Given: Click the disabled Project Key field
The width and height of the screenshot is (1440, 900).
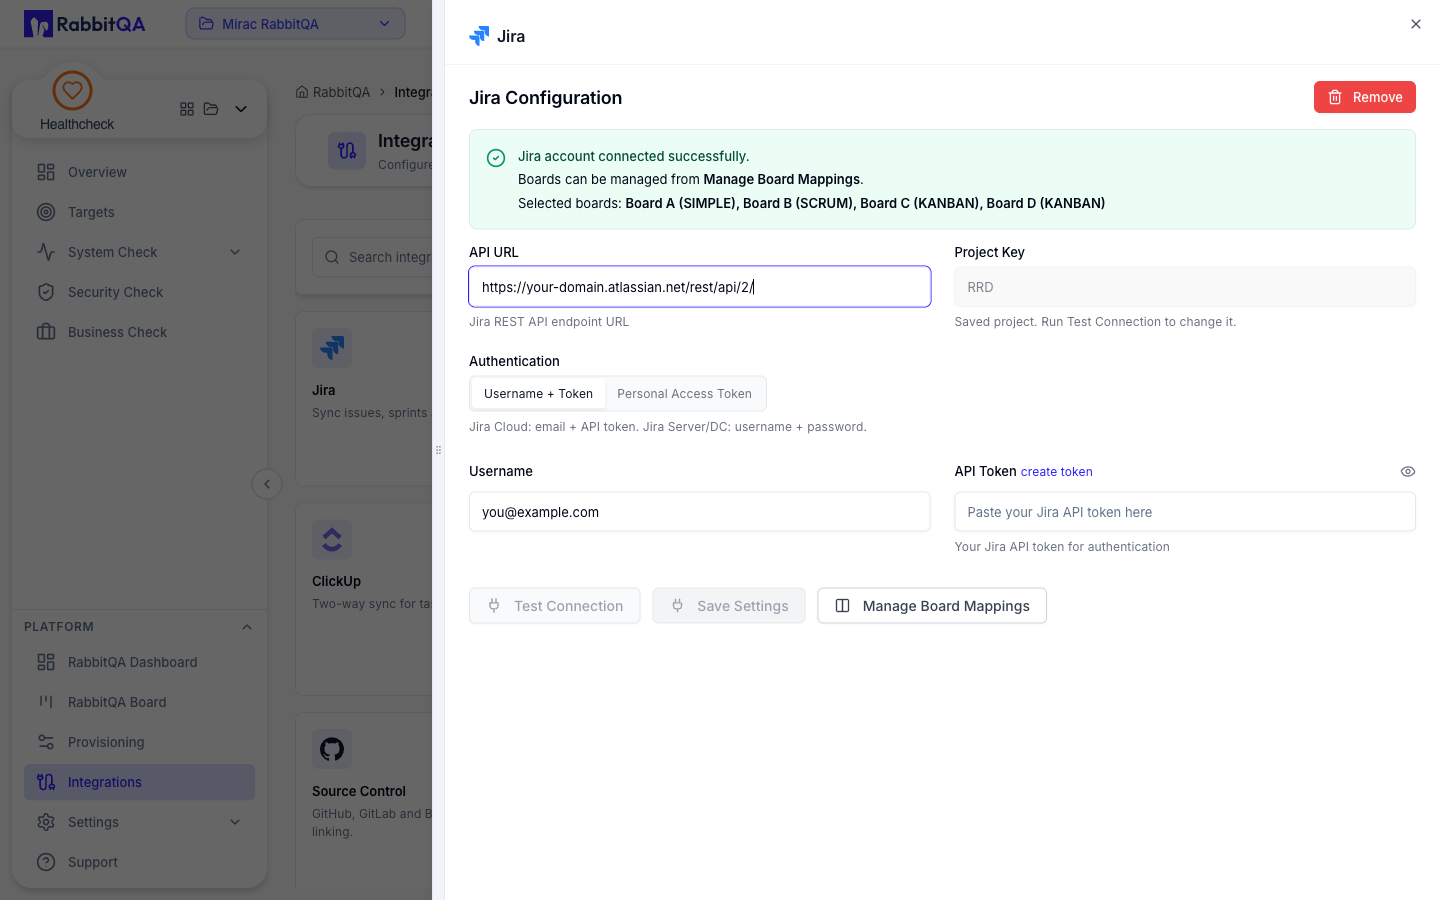Looking at the screenshot, I should coord(1185,287).
